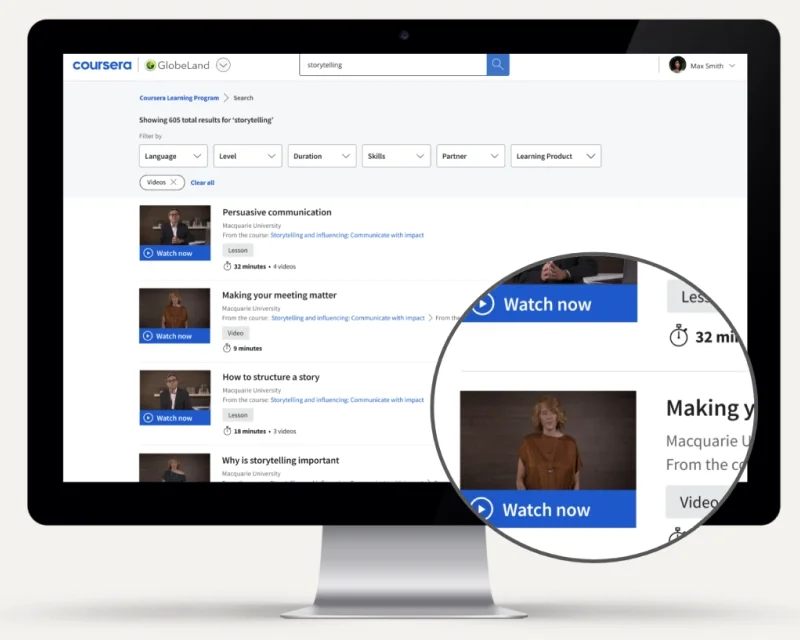The height and width of the screenshot is (640, 800).
Task: Open the Learning Product dropdown
Action: pyautogui.click(x=555, y=156)
